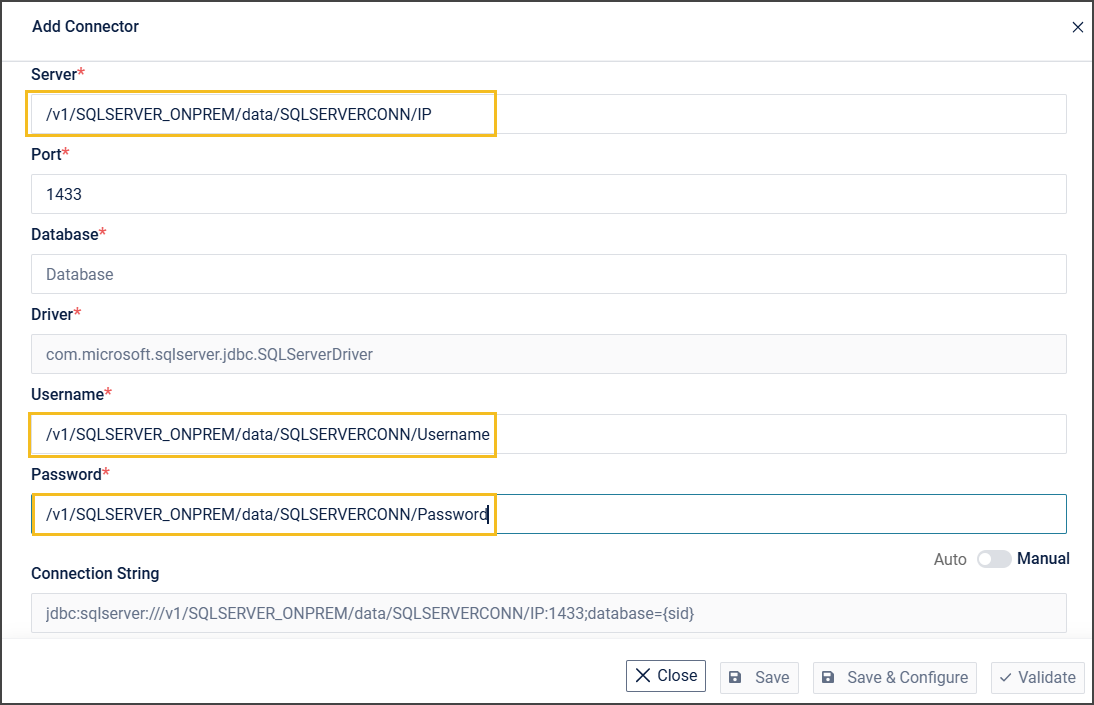Image resolution: width=1094 pixels, height=705 pixels.
Task: Toggle the Auto/Manual connection string switch
Action: click(x=994, y=559)
